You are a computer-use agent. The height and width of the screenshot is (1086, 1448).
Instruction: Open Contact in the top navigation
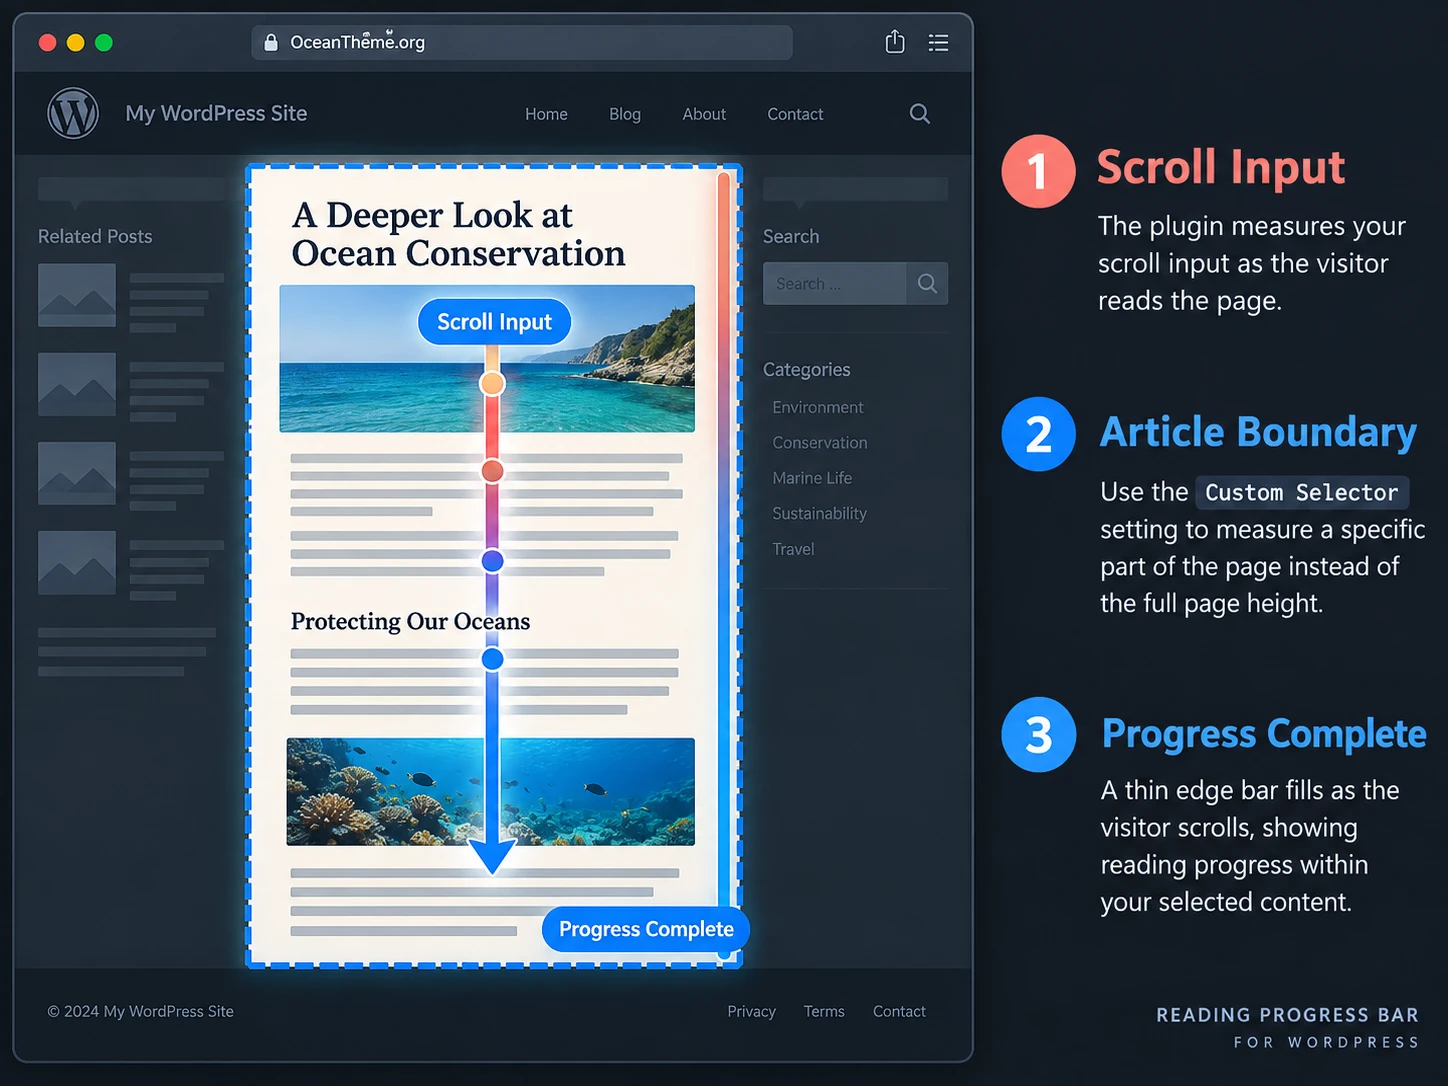795,114
